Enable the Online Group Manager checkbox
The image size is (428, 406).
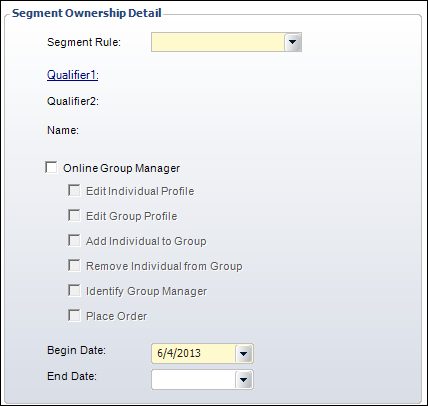[x=51, y=167]
